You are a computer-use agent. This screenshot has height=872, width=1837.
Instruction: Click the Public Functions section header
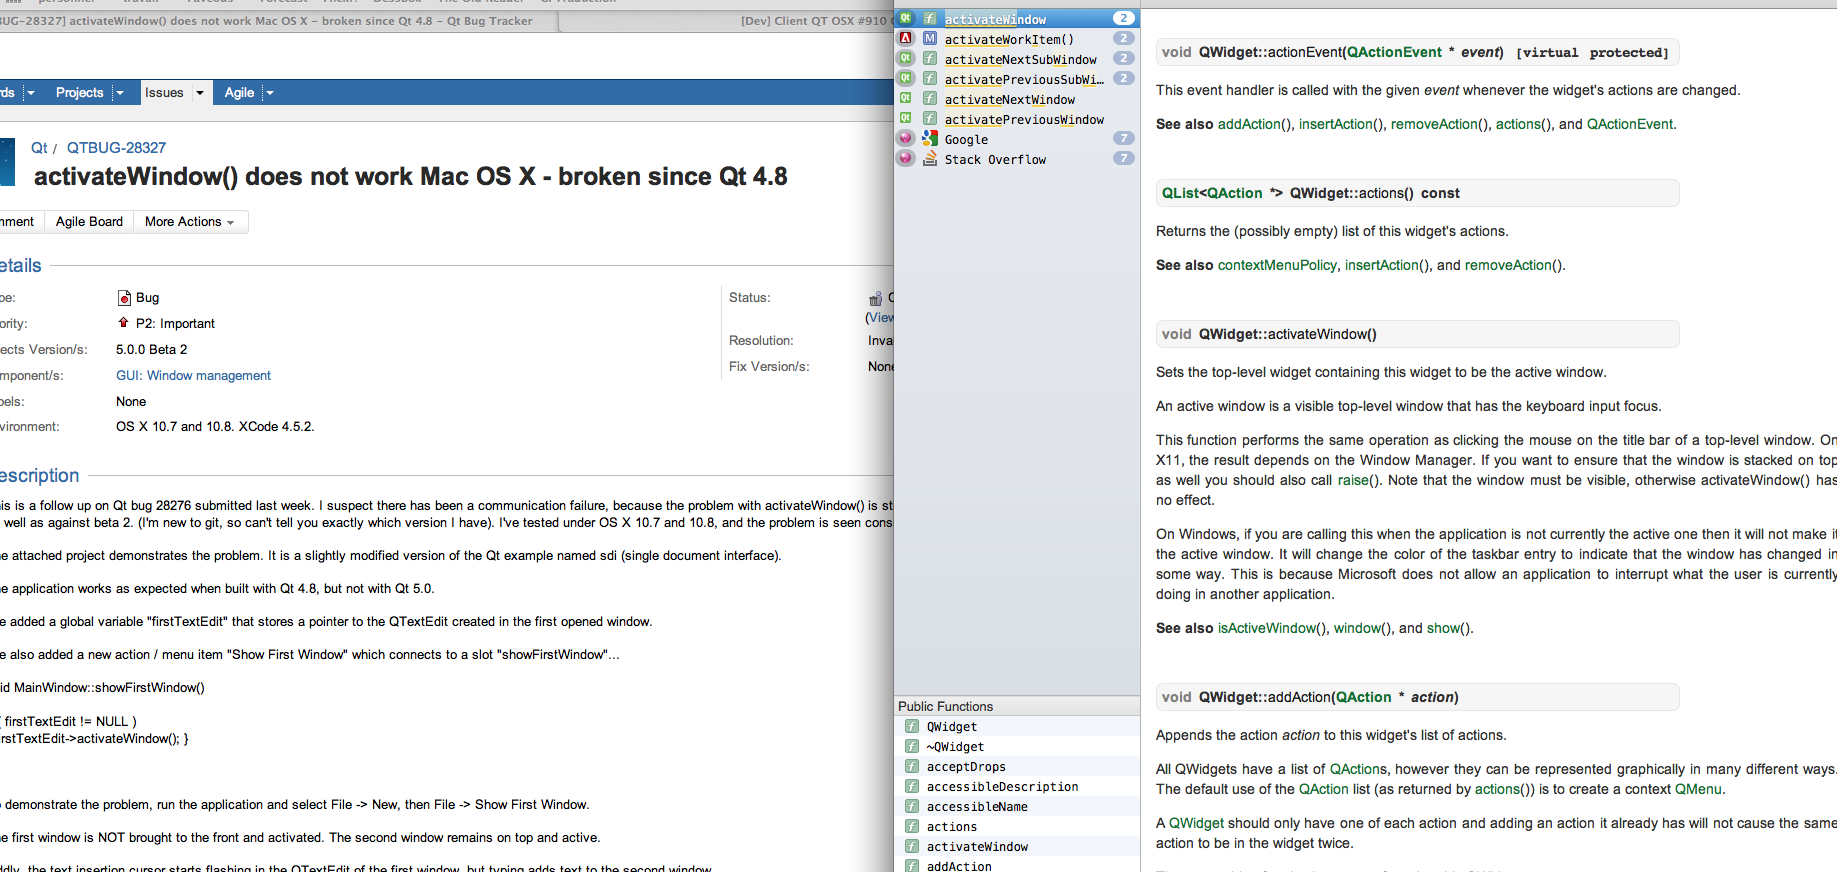coord(1017,706)
